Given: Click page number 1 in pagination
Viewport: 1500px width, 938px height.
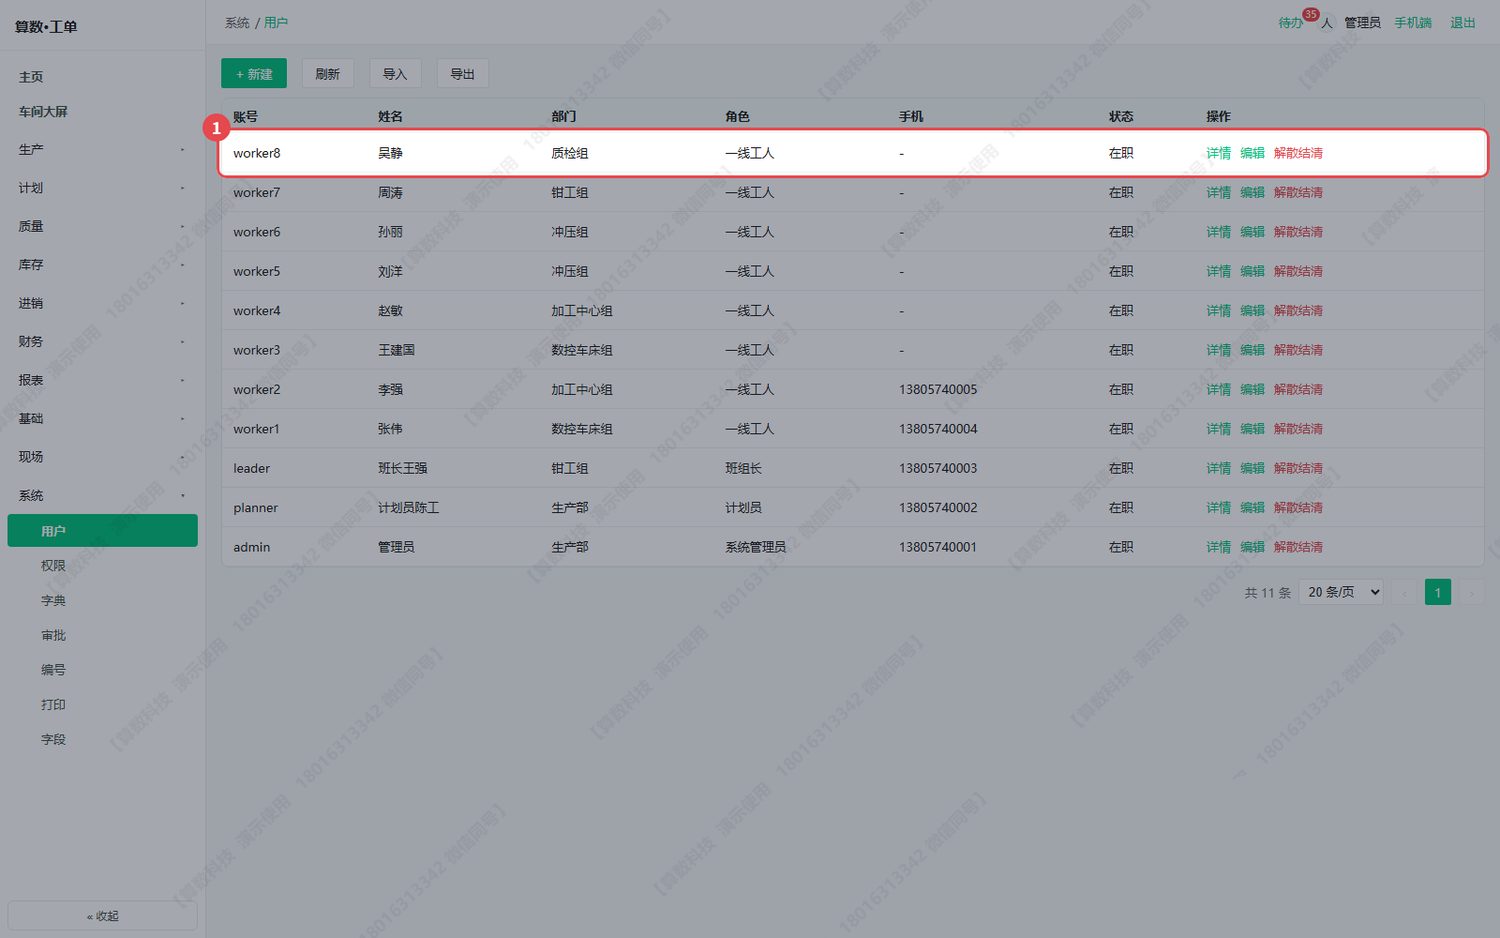Looking at the screenshot, I should 1438,593.
